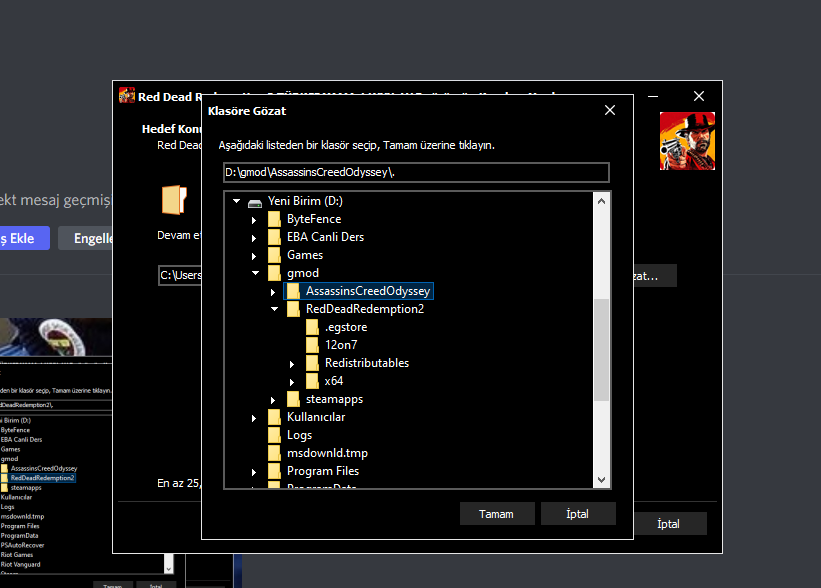
Task: Collapse the gmod folder
Action: (x=256, y=273)
